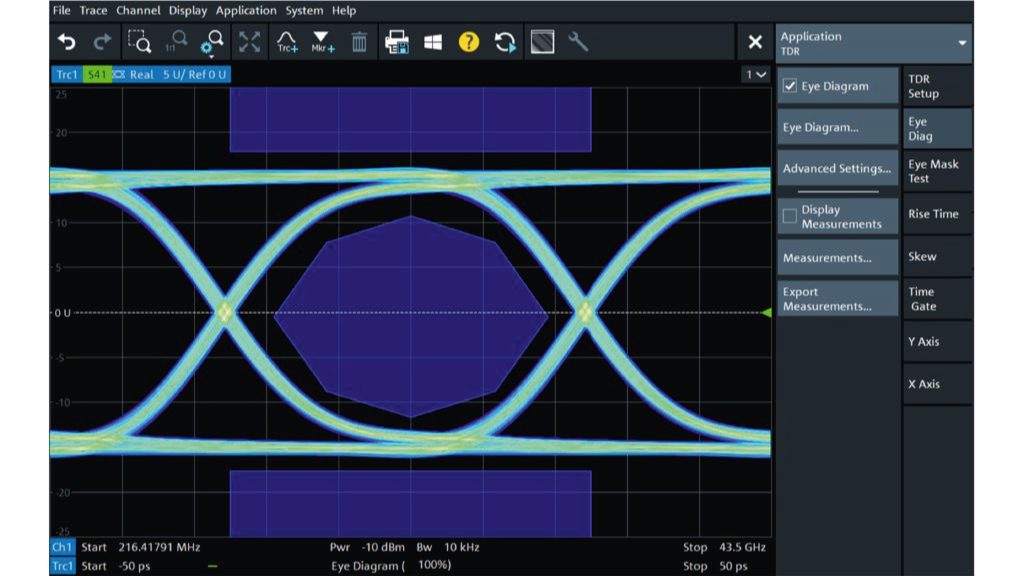
Task: Uncheck the Eye Diagram checkbox
Action: [790, 87]
